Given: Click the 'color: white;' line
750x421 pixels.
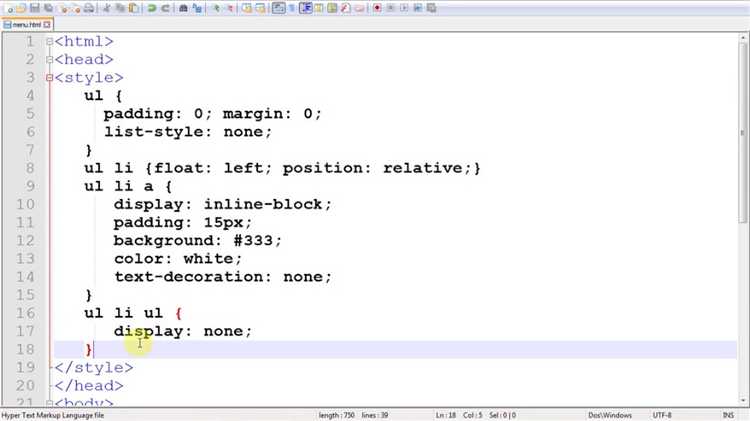Looking at the screenshot, I should [x=178, y=259].
